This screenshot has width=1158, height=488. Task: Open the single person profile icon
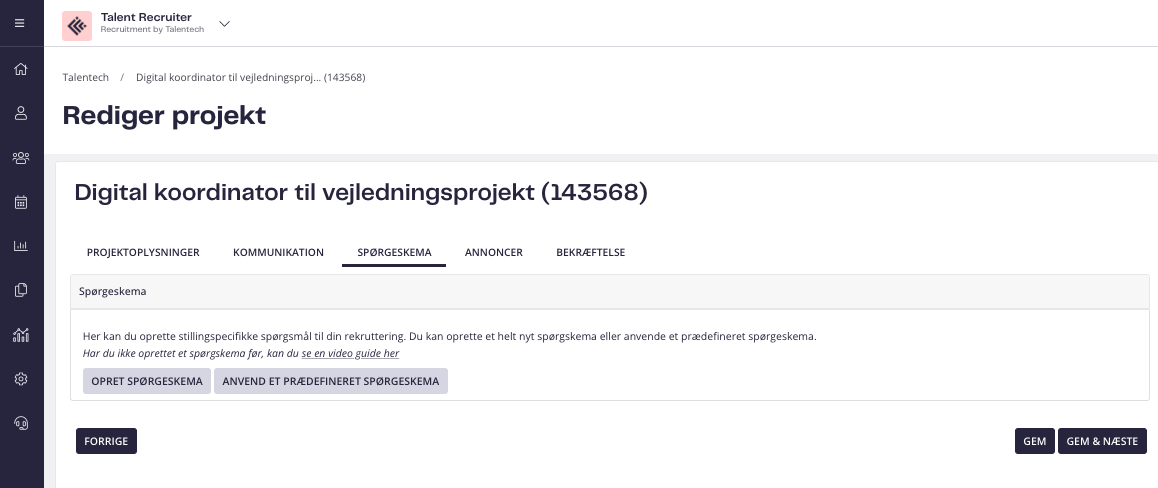21,113
